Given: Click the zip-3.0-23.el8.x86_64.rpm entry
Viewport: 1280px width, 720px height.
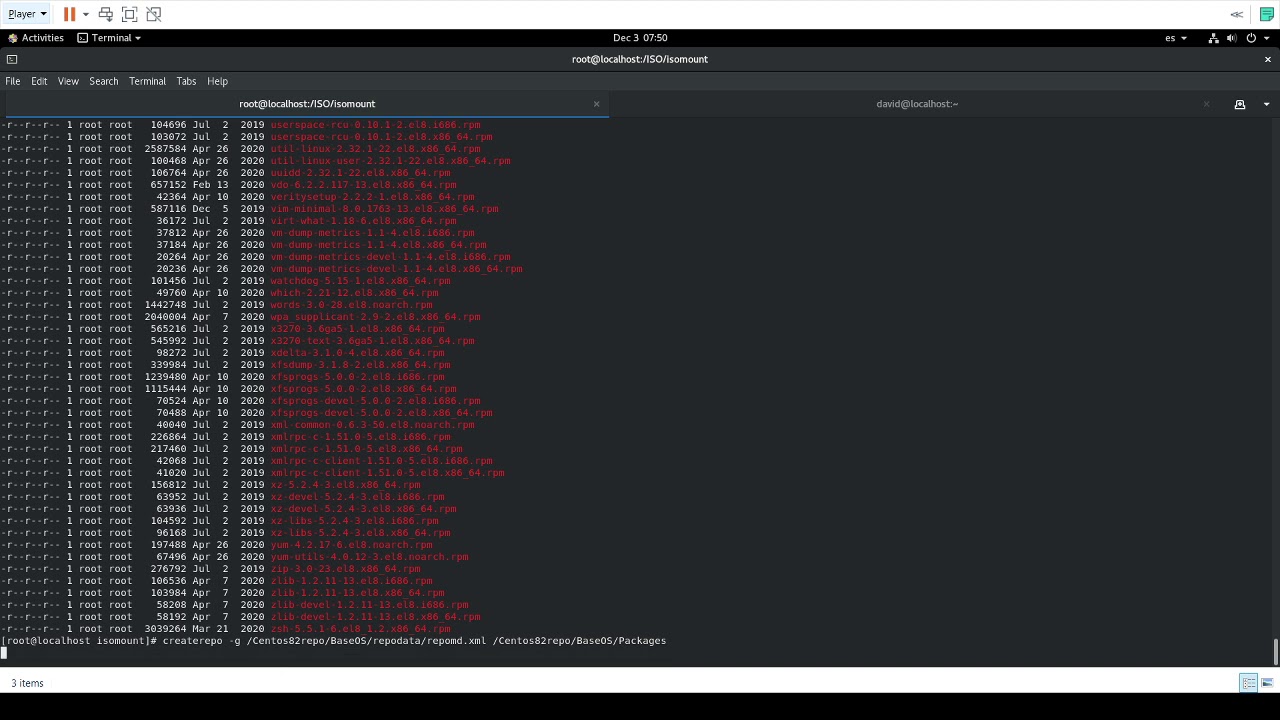Looking at the screenshot, I should pyautogui.click(x=345, y=569).
